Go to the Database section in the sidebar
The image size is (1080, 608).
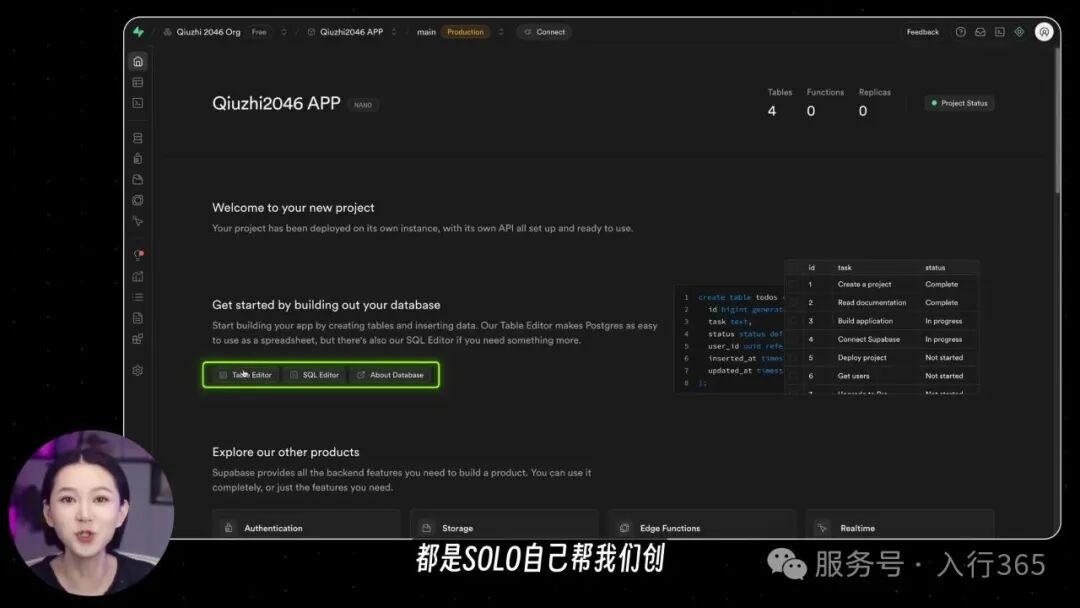(x=138, y=138)
